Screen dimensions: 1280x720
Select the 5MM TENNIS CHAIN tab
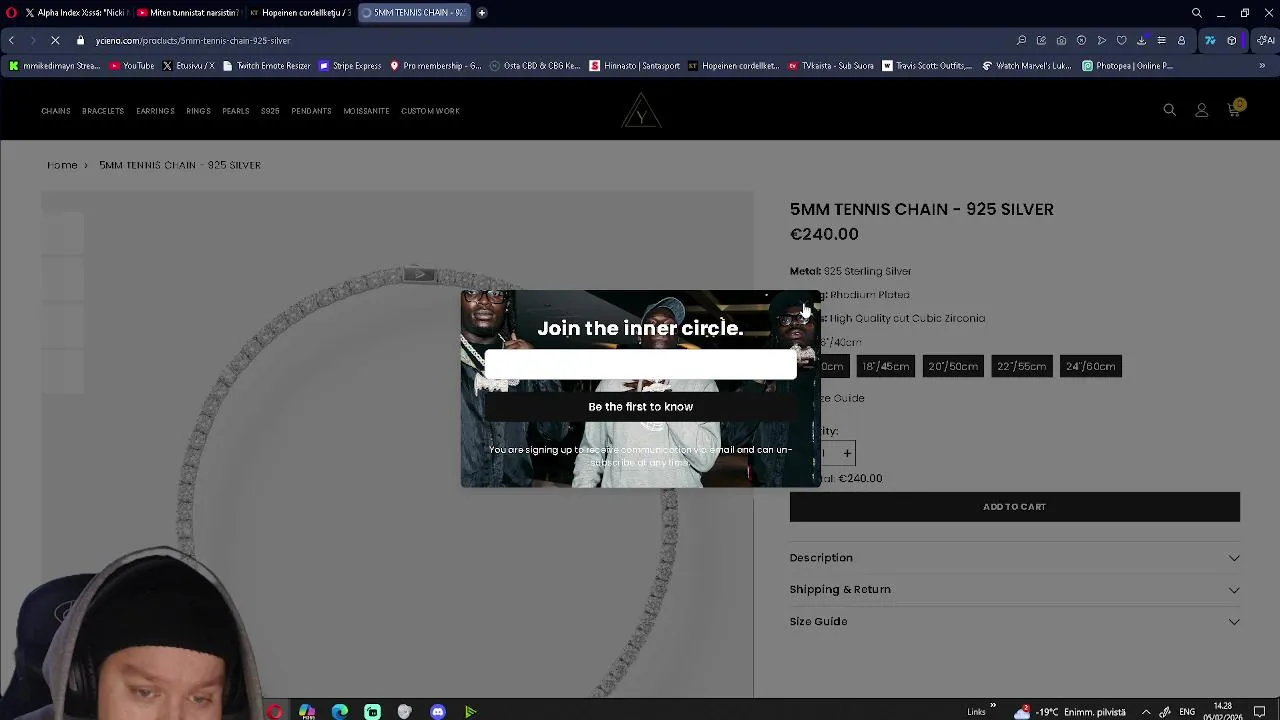pyautogui.click(x=412, y=13)
